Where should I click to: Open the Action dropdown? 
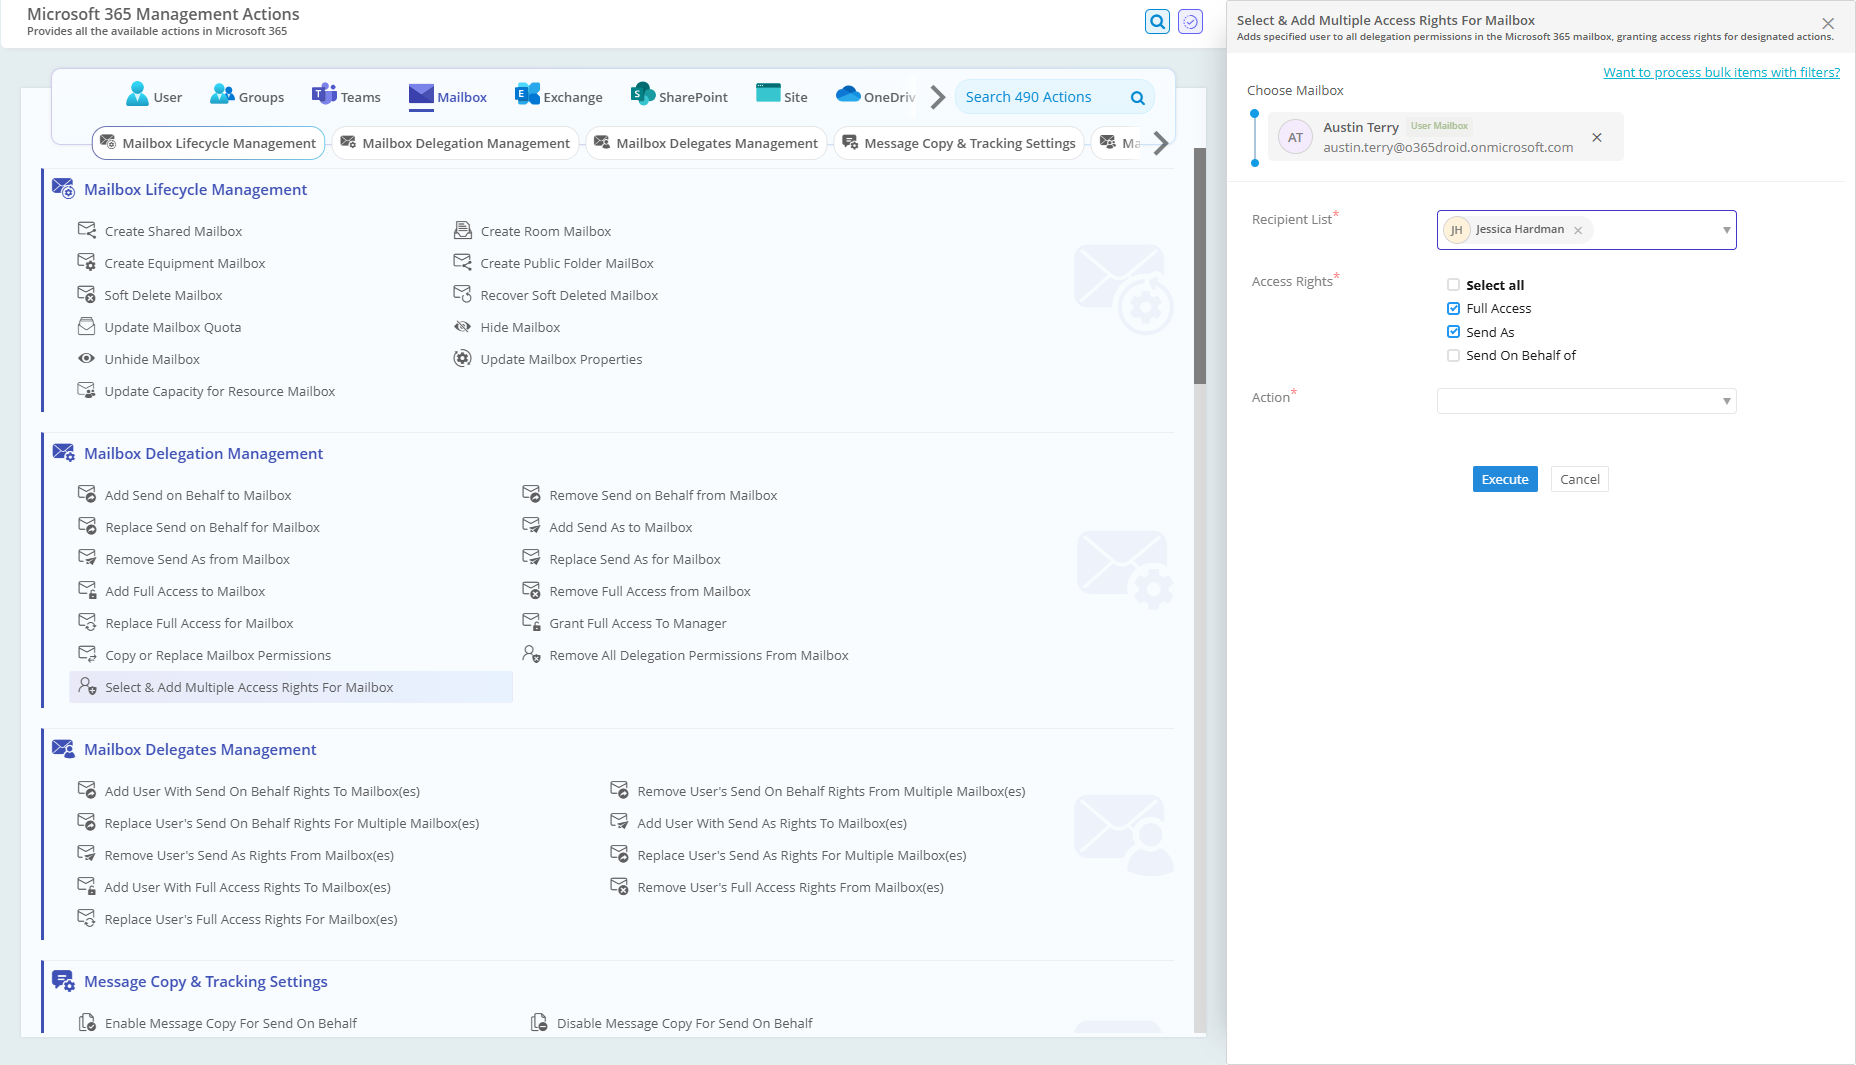[x=1586, y=401]
